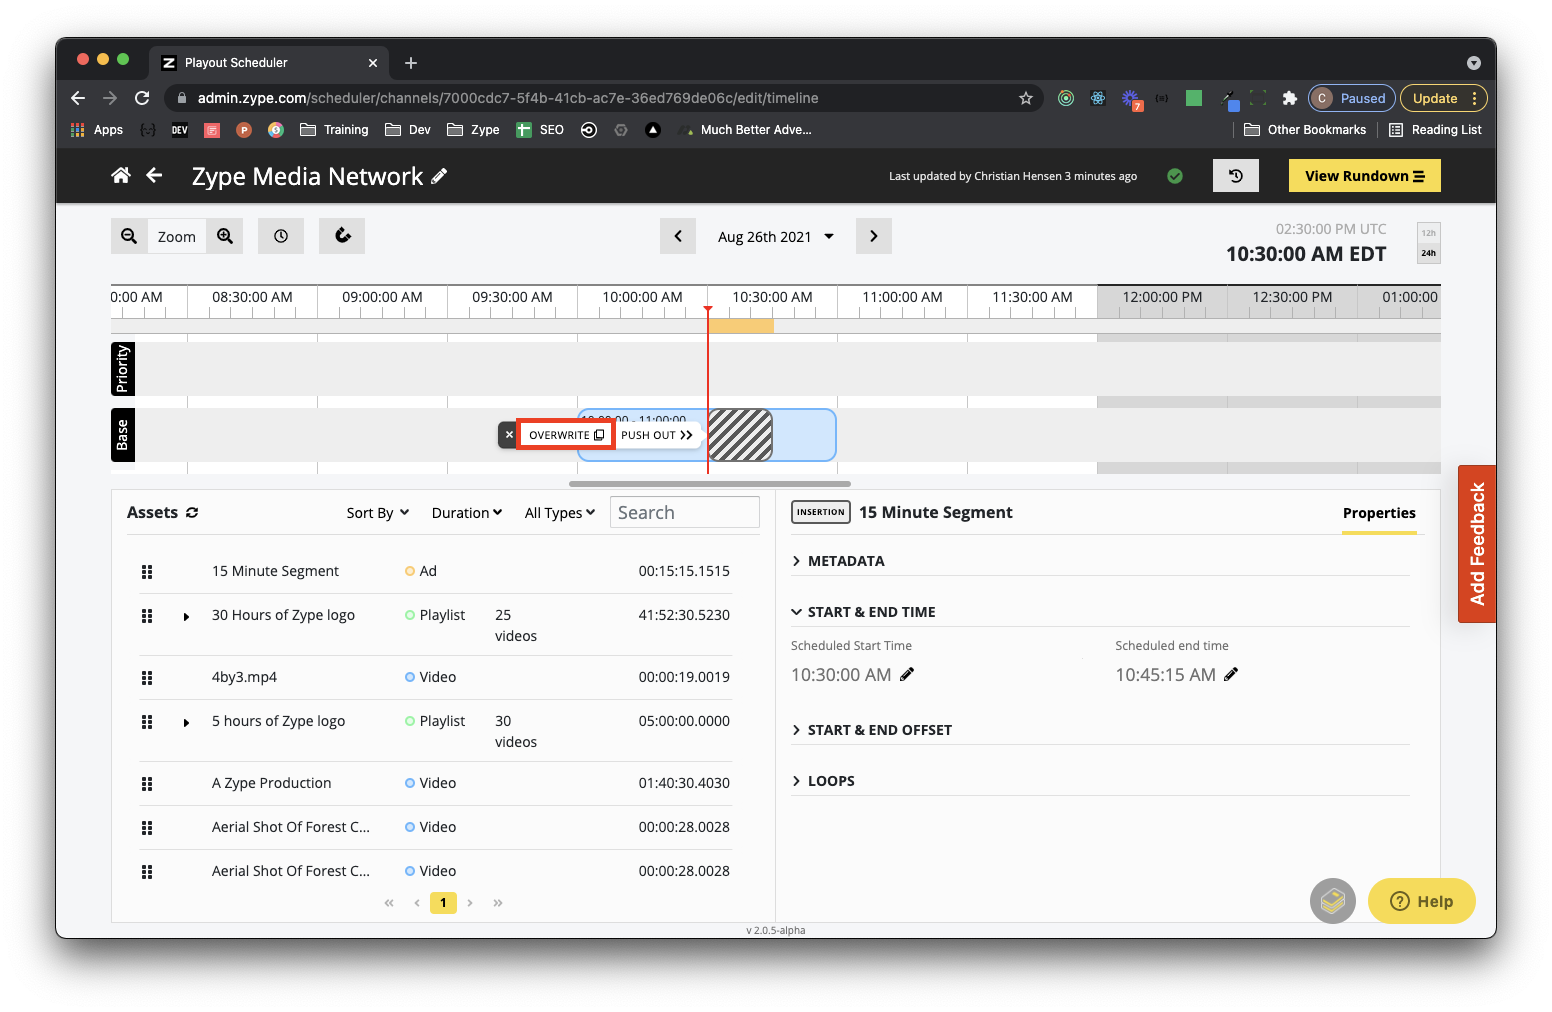1552x1012 pixels.
Task: Expand the METADATA section
Action: point(838,561)
